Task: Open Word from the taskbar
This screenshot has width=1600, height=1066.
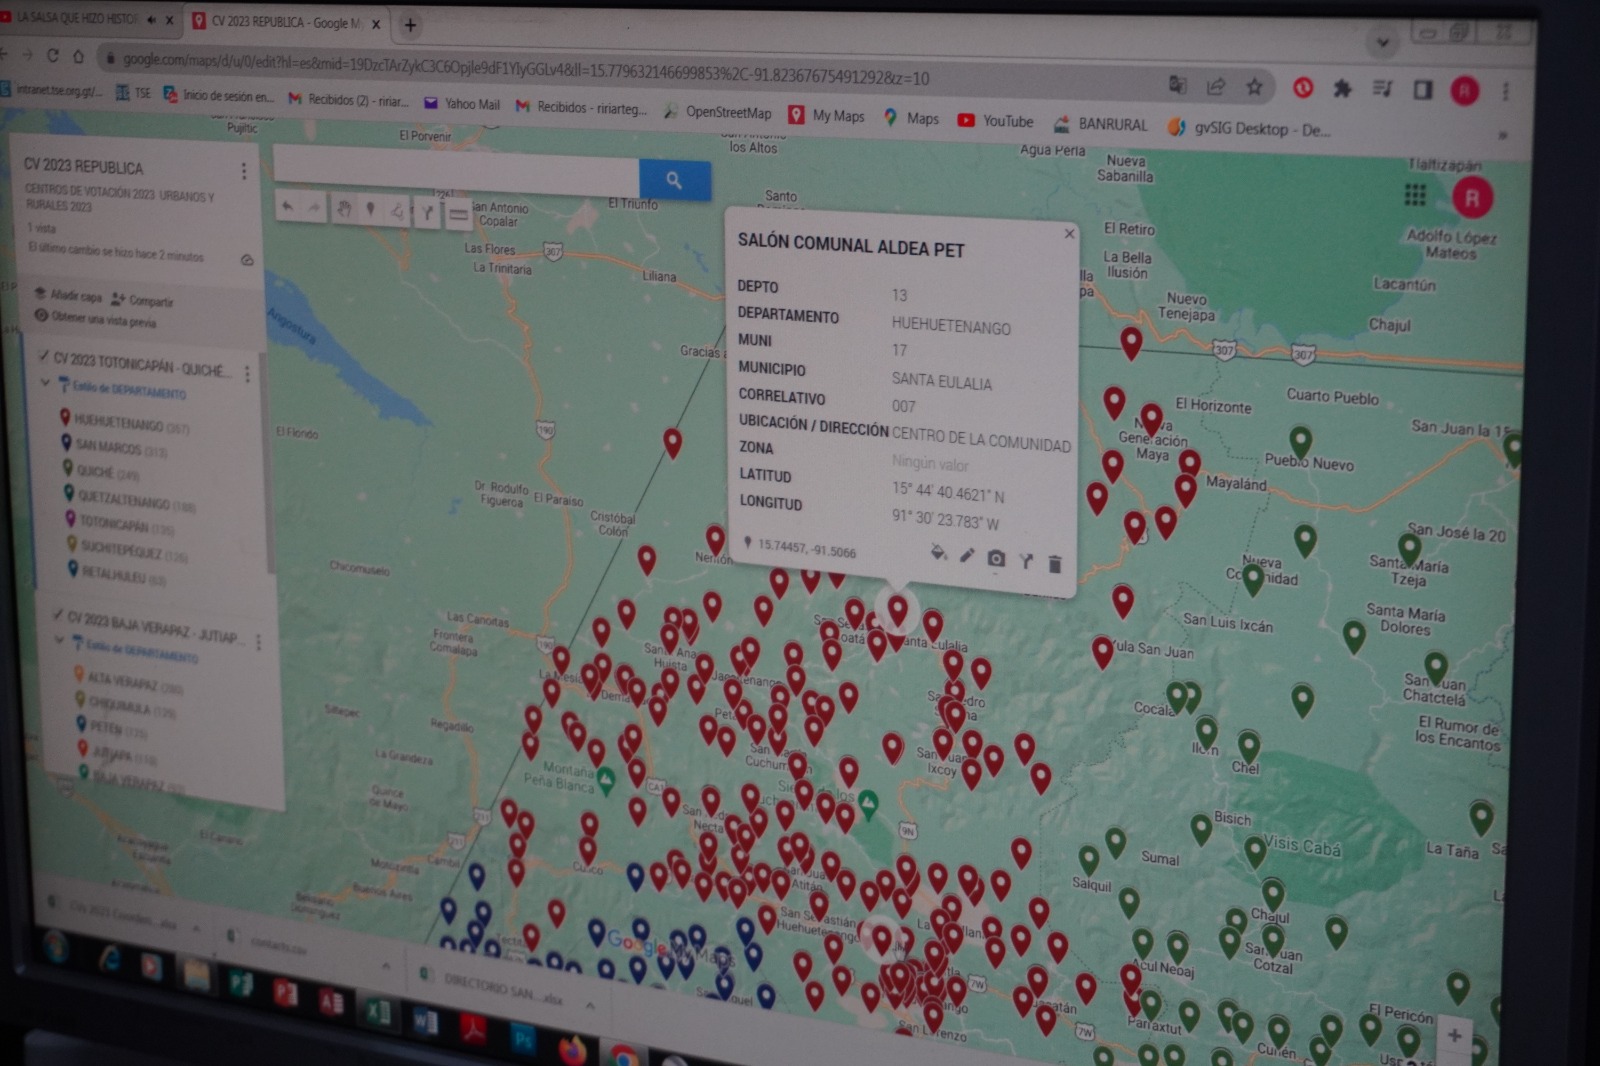Action: 425,1021
